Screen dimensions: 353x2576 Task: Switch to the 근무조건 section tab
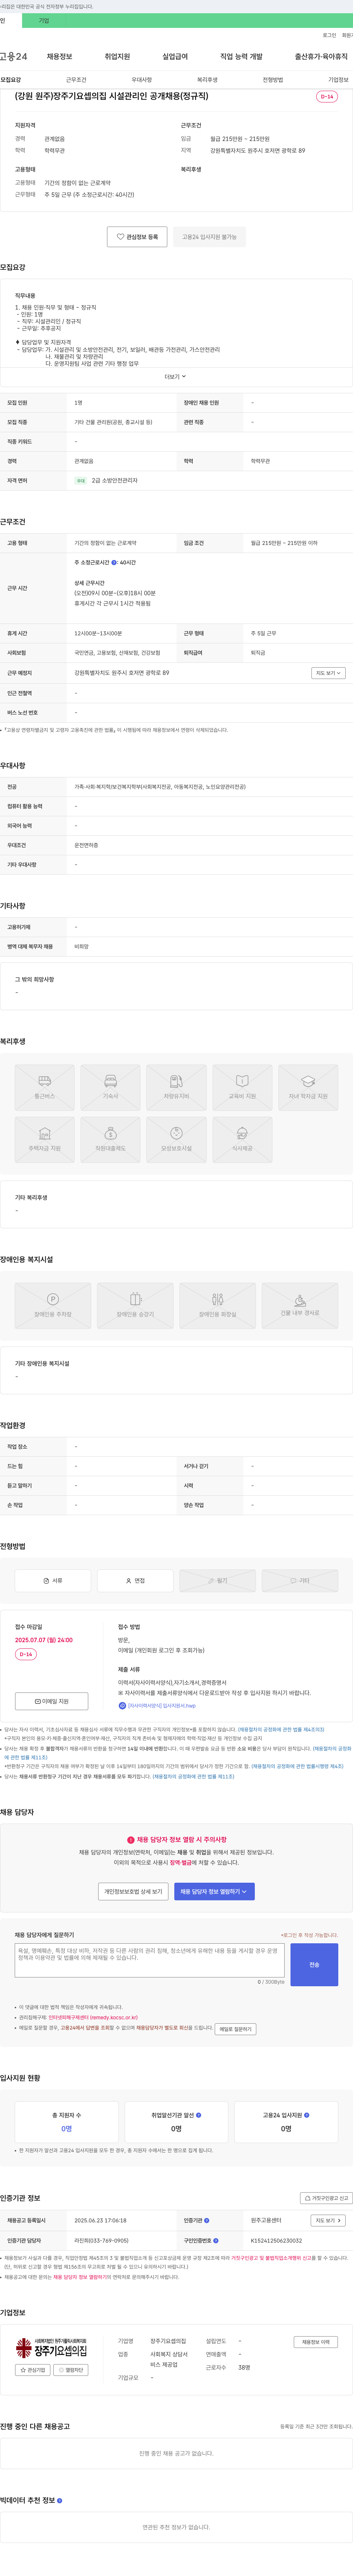[76, 80]
